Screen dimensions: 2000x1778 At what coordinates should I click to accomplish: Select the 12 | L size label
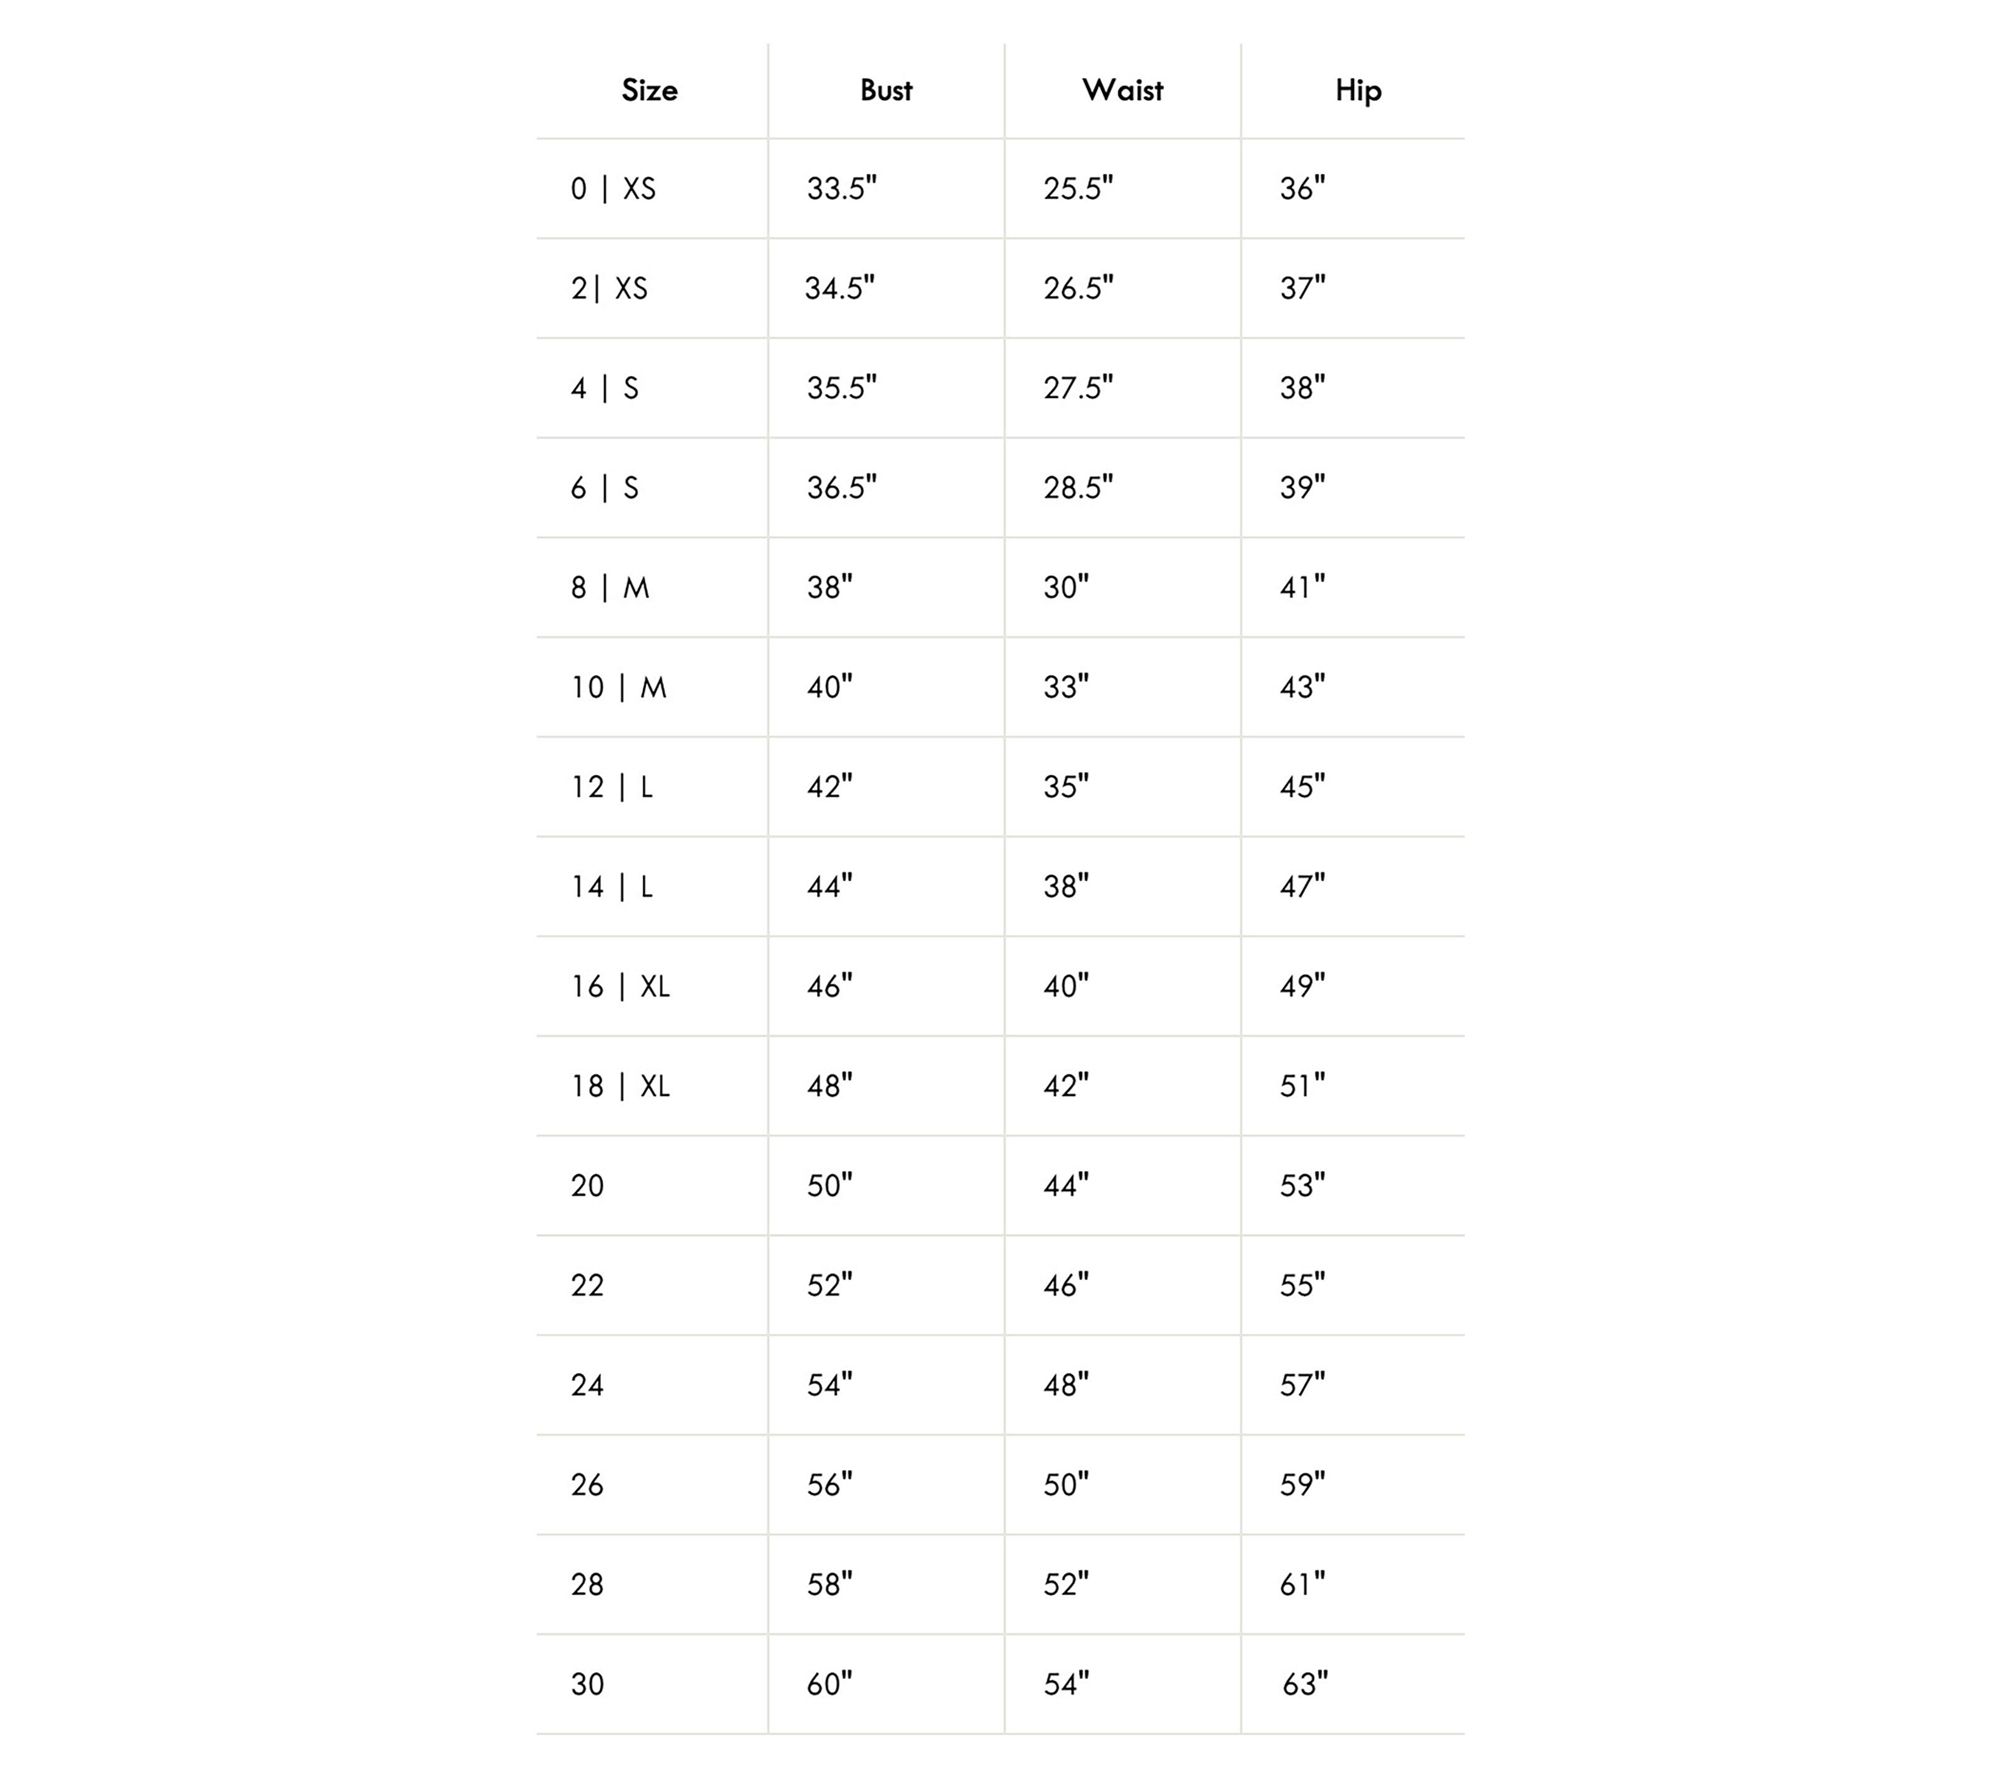pyautogui.click(x=612, y=787)
